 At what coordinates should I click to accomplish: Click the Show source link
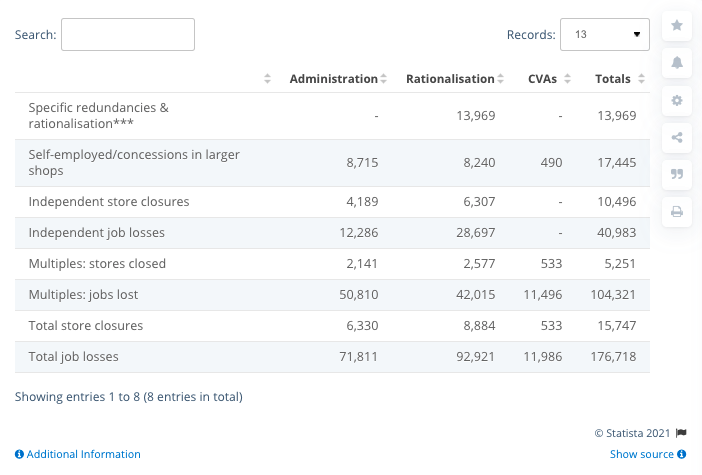[642, 454]
